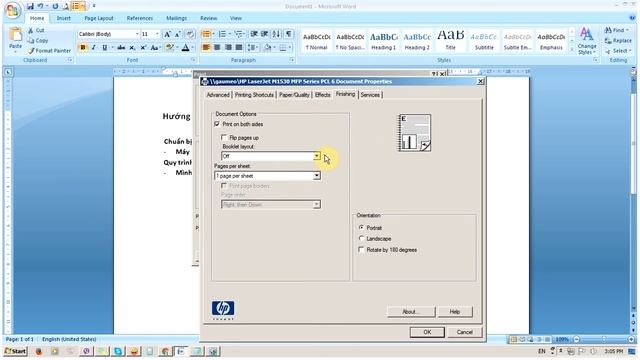This screenshot has height=360, width=640.
Task: Click the text Highlight Color swatch
Action: pos(169,48)
